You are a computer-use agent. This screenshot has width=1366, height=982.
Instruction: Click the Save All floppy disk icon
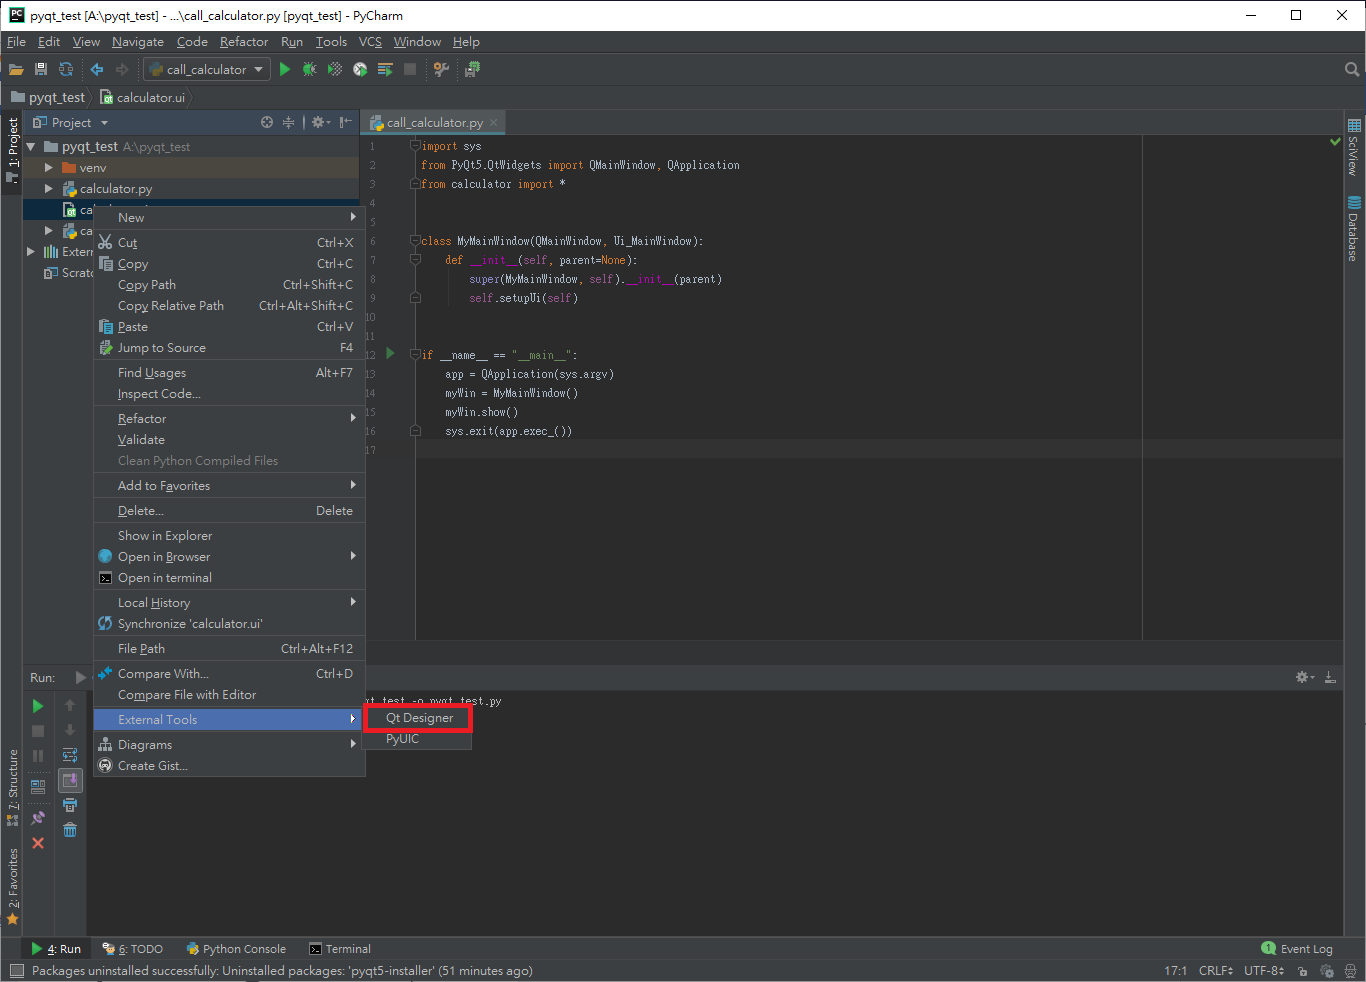pyautogui.click(x=41, y=69)
